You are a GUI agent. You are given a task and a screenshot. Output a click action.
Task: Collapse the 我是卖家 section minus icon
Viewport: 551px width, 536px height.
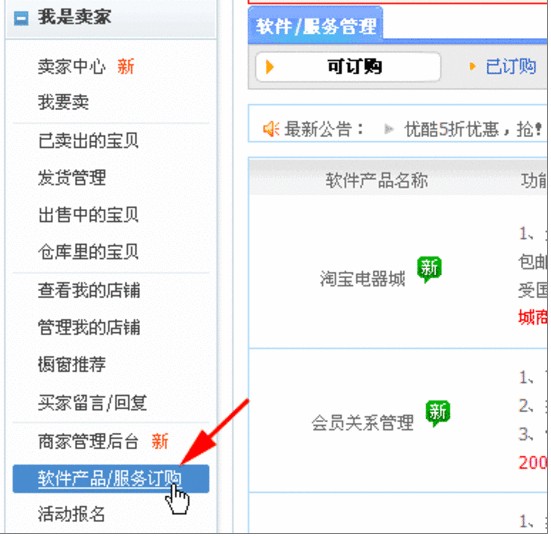pyautogui.click(x=21, y=18)
